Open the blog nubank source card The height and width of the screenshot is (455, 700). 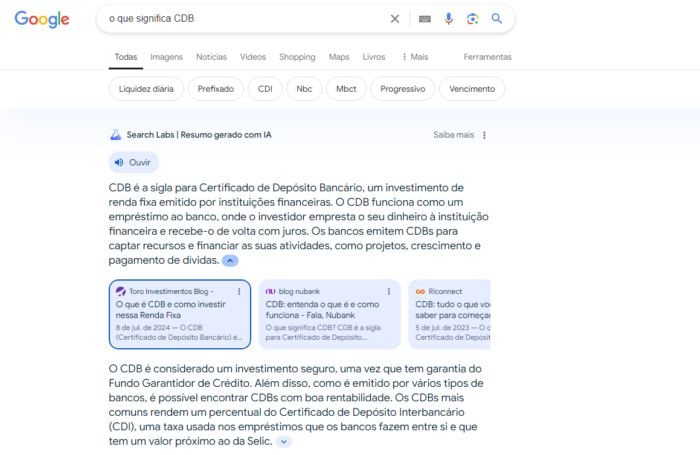point(329,314)
